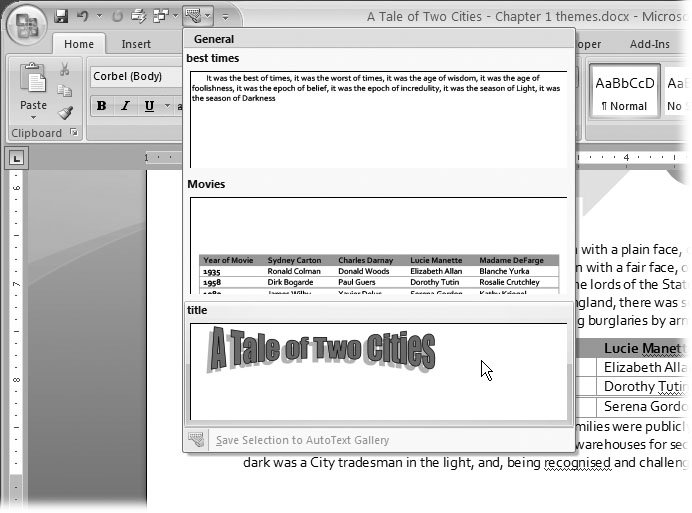Cut selection with scissors icon
This screenshot has width=692, height=513.
click(x=64, y=70)
